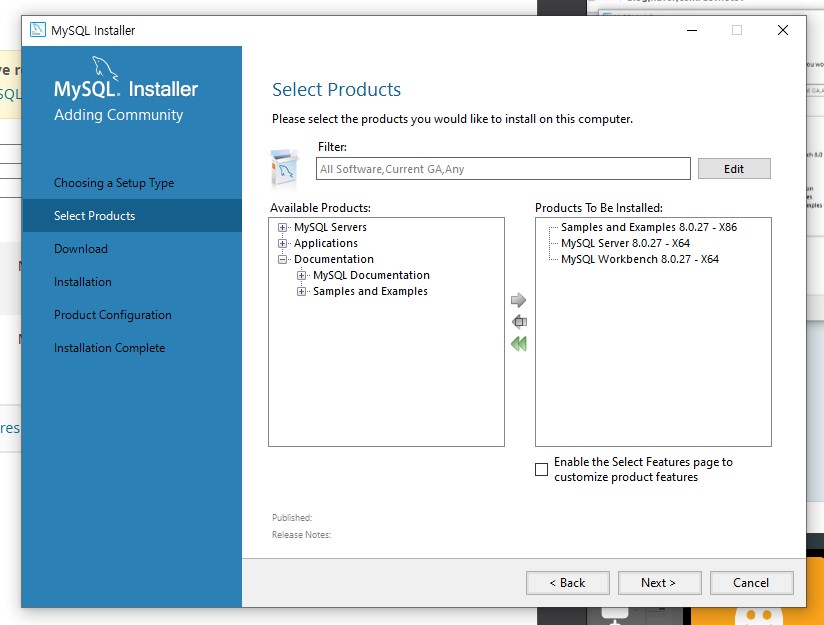
Task: Expand the MySQL Documentation node
Action: pyautogui.click(x=301, y=275)
